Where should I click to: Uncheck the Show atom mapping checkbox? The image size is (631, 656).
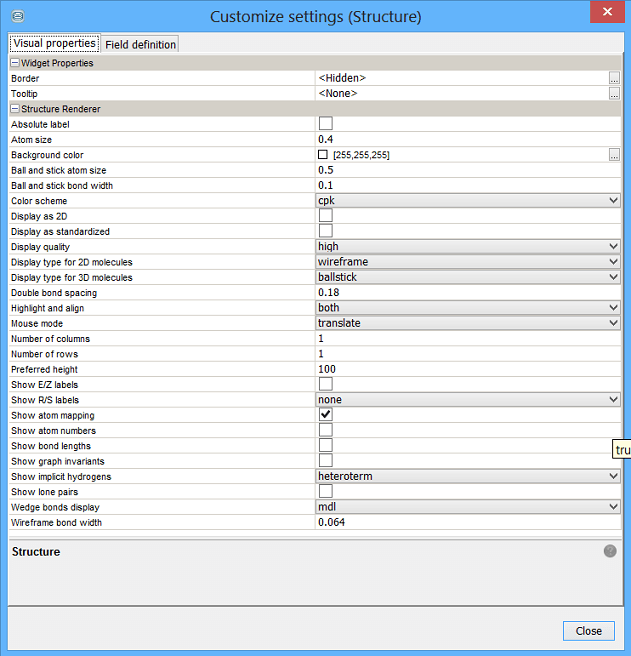pos(325,415)
